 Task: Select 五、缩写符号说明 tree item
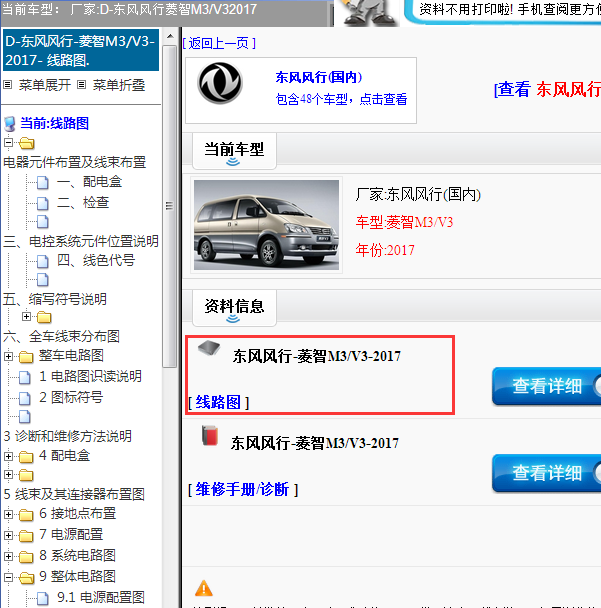coord(55,299)
